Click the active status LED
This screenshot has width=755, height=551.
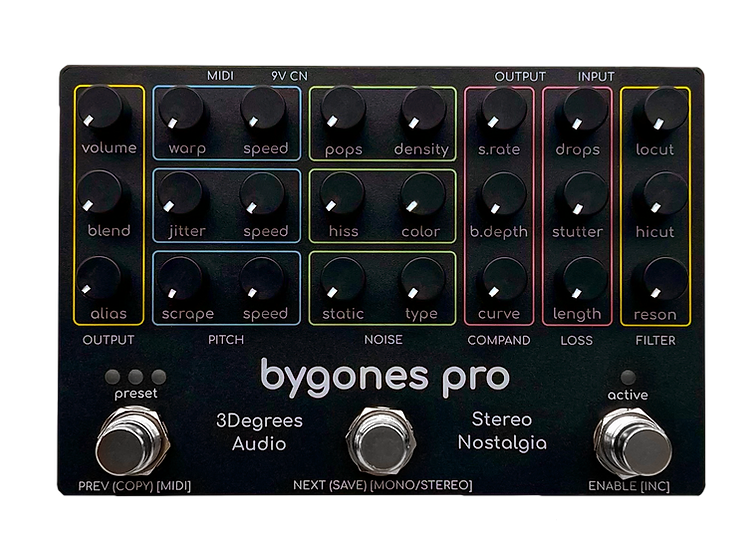coord(628,377)
